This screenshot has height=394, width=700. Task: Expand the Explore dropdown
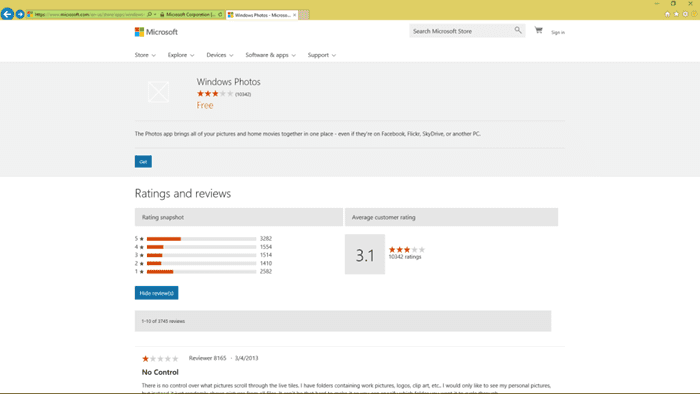[181, 55]
